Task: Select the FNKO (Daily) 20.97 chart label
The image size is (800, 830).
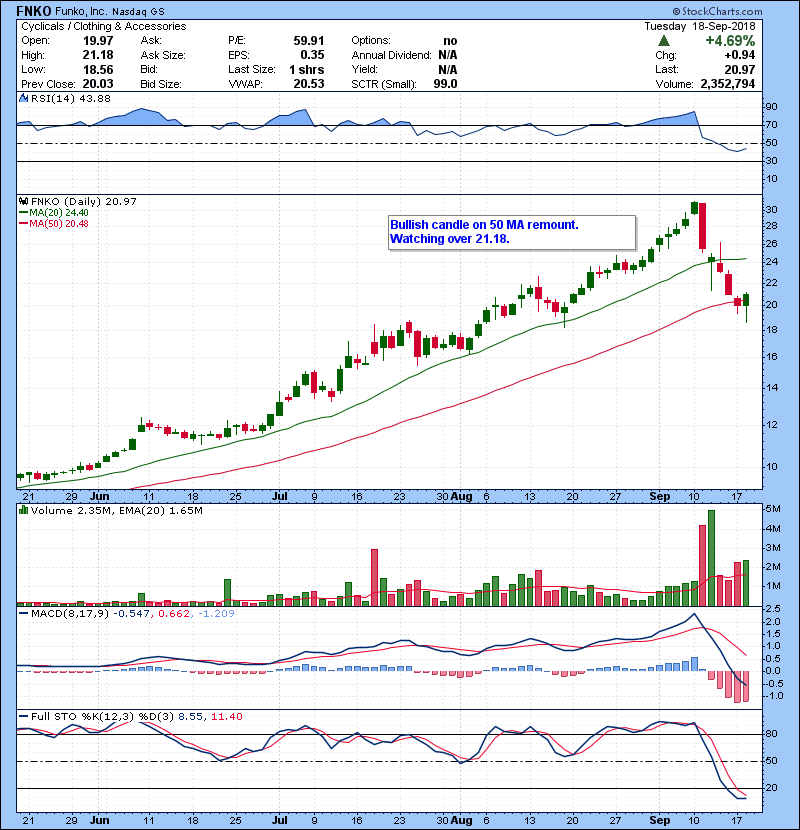Action: pyautogui.click(x=84, y=202)
